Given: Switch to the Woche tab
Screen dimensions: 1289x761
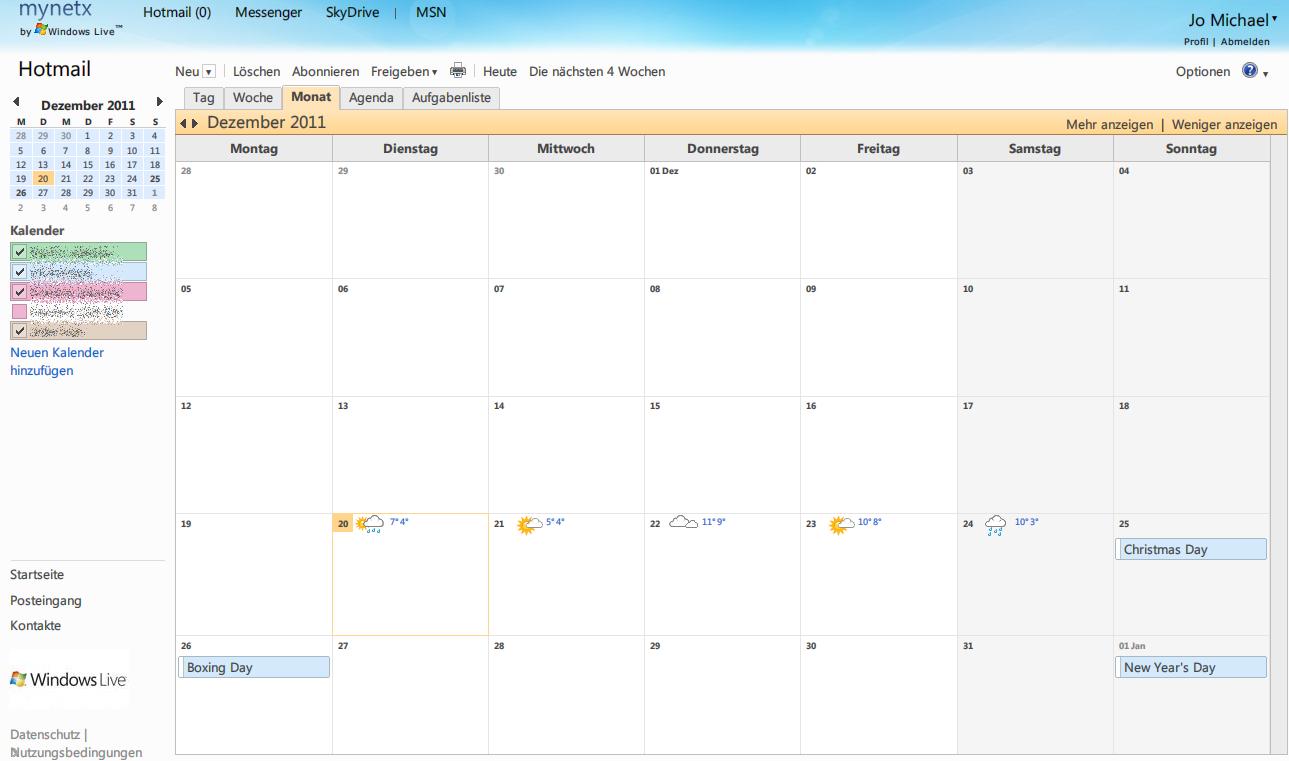Looking at the screenshot, I should (253, 98).
